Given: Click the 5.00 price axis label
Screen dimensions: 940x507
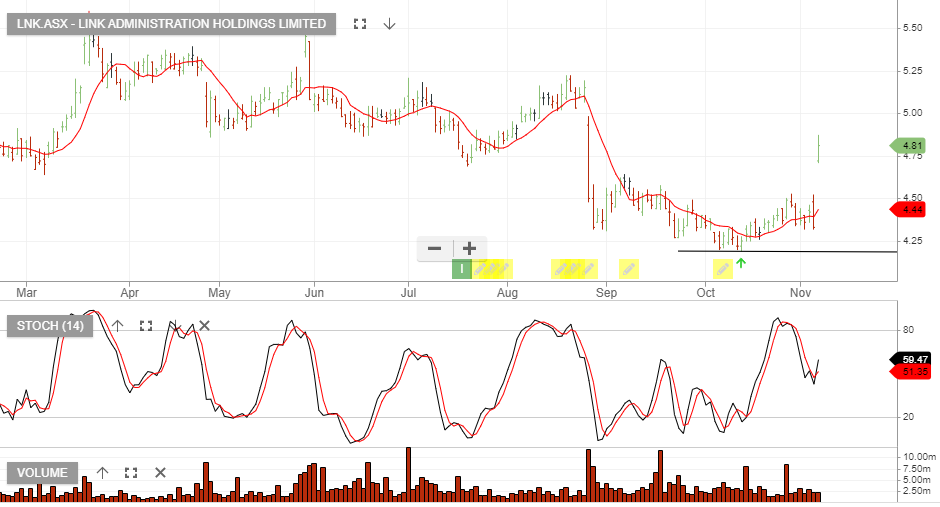Looking at the screenshot, I should 912,113.
